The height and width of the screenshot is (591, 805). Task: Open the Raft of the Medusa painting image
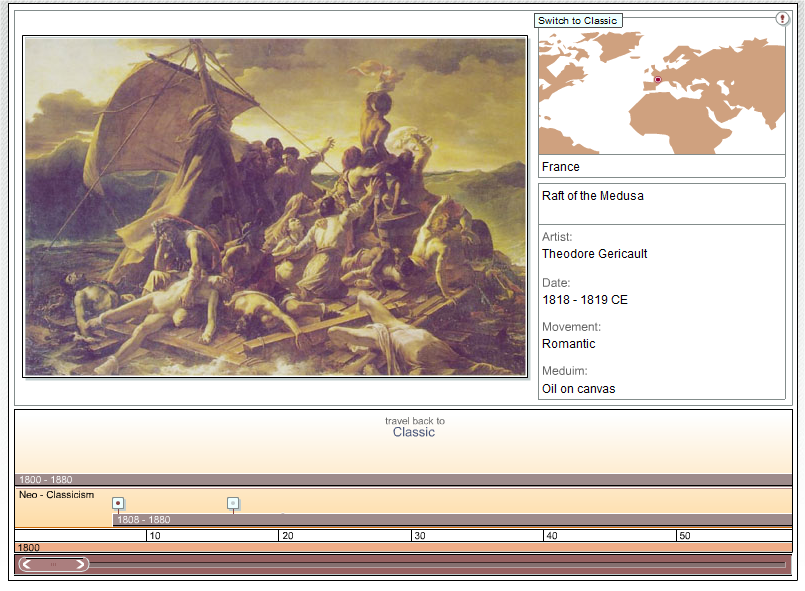(275, 206)
